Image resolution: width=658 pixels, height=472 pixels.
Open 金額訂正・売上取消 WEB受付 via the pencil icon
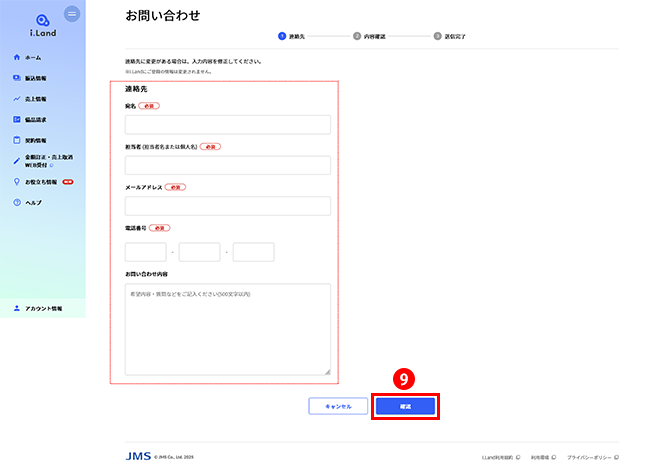pos(17,161)
